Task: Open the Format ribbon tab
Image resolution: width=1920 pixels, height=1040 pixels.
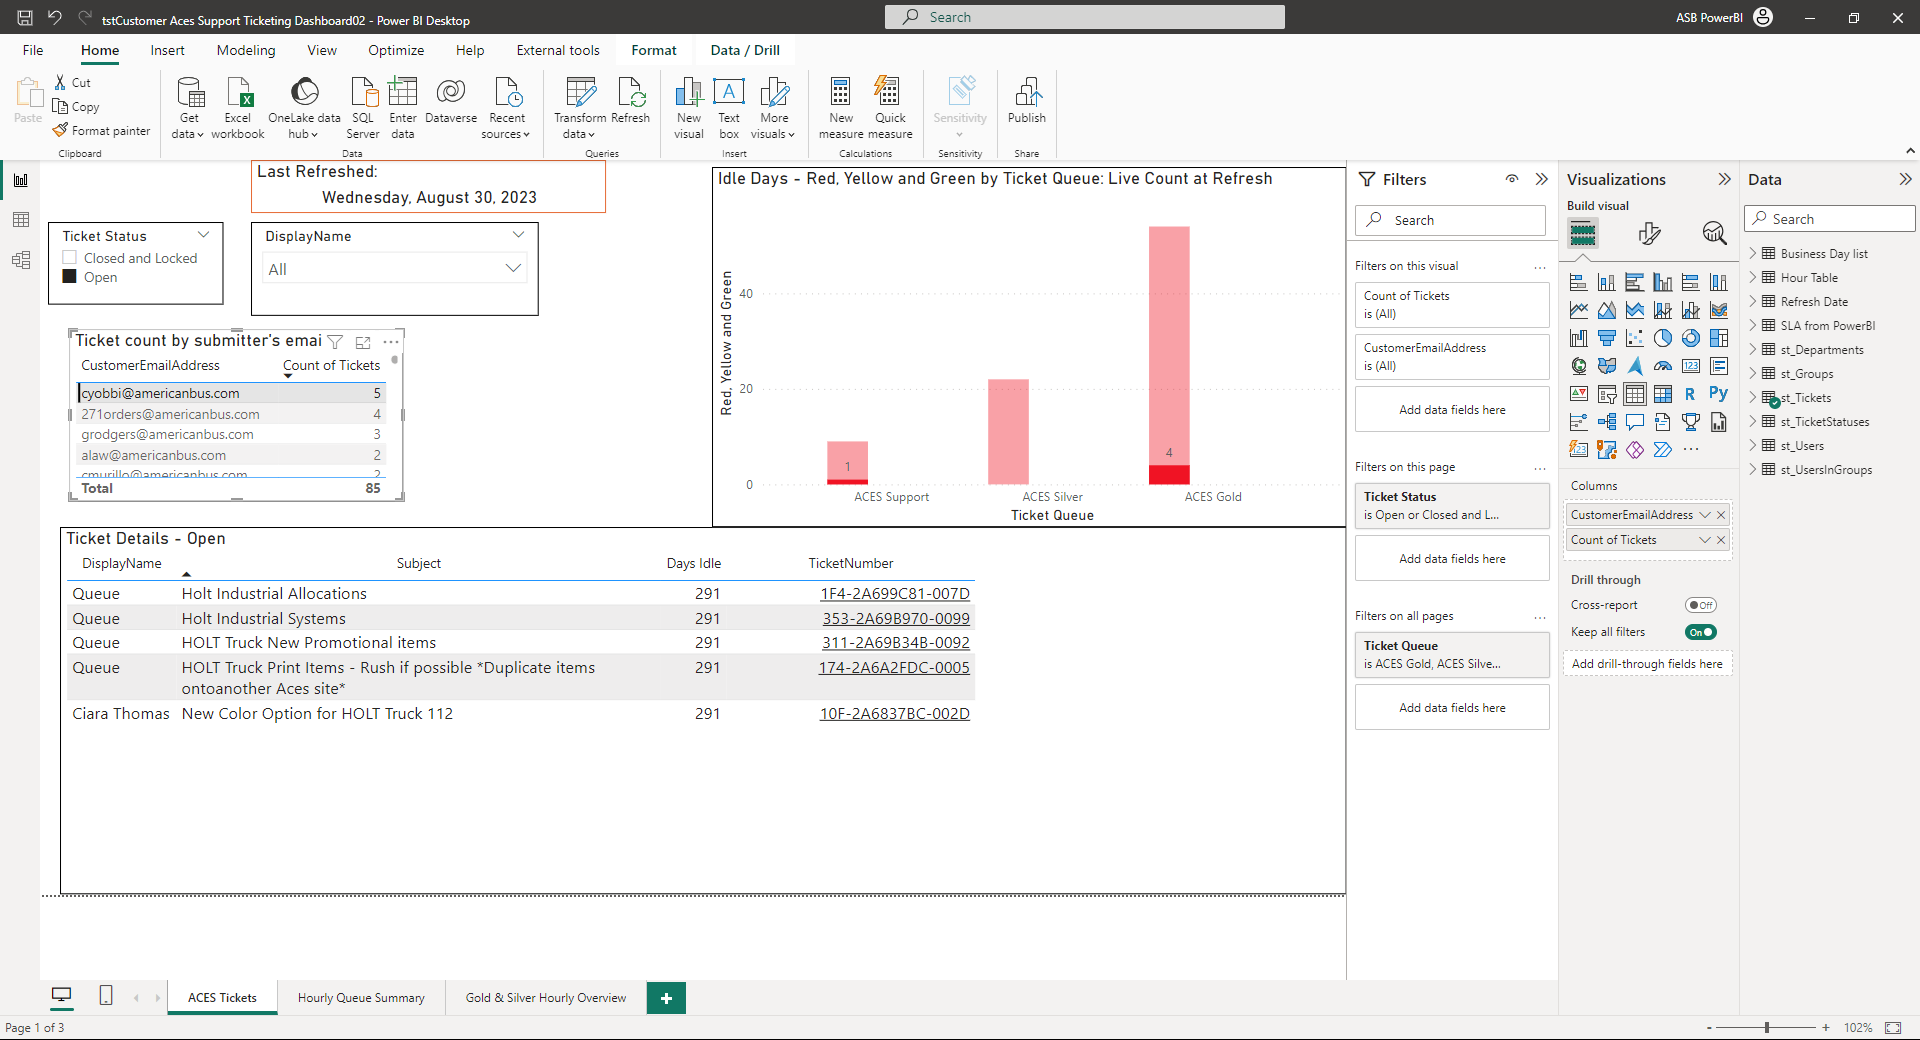Action: (654, 50)
